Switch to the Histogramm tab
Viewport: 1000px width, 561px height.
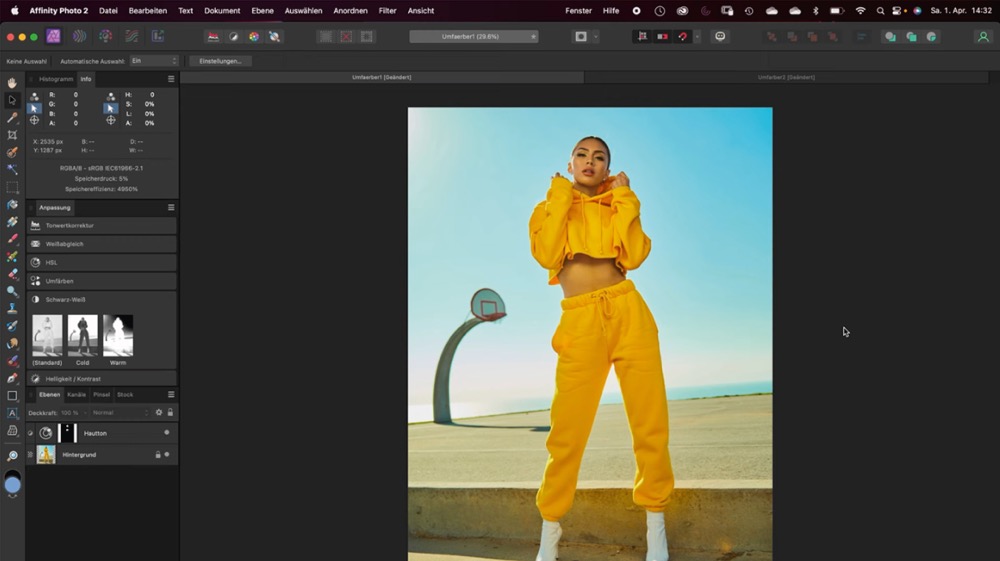pyautogui.click(x=55, y=79)
